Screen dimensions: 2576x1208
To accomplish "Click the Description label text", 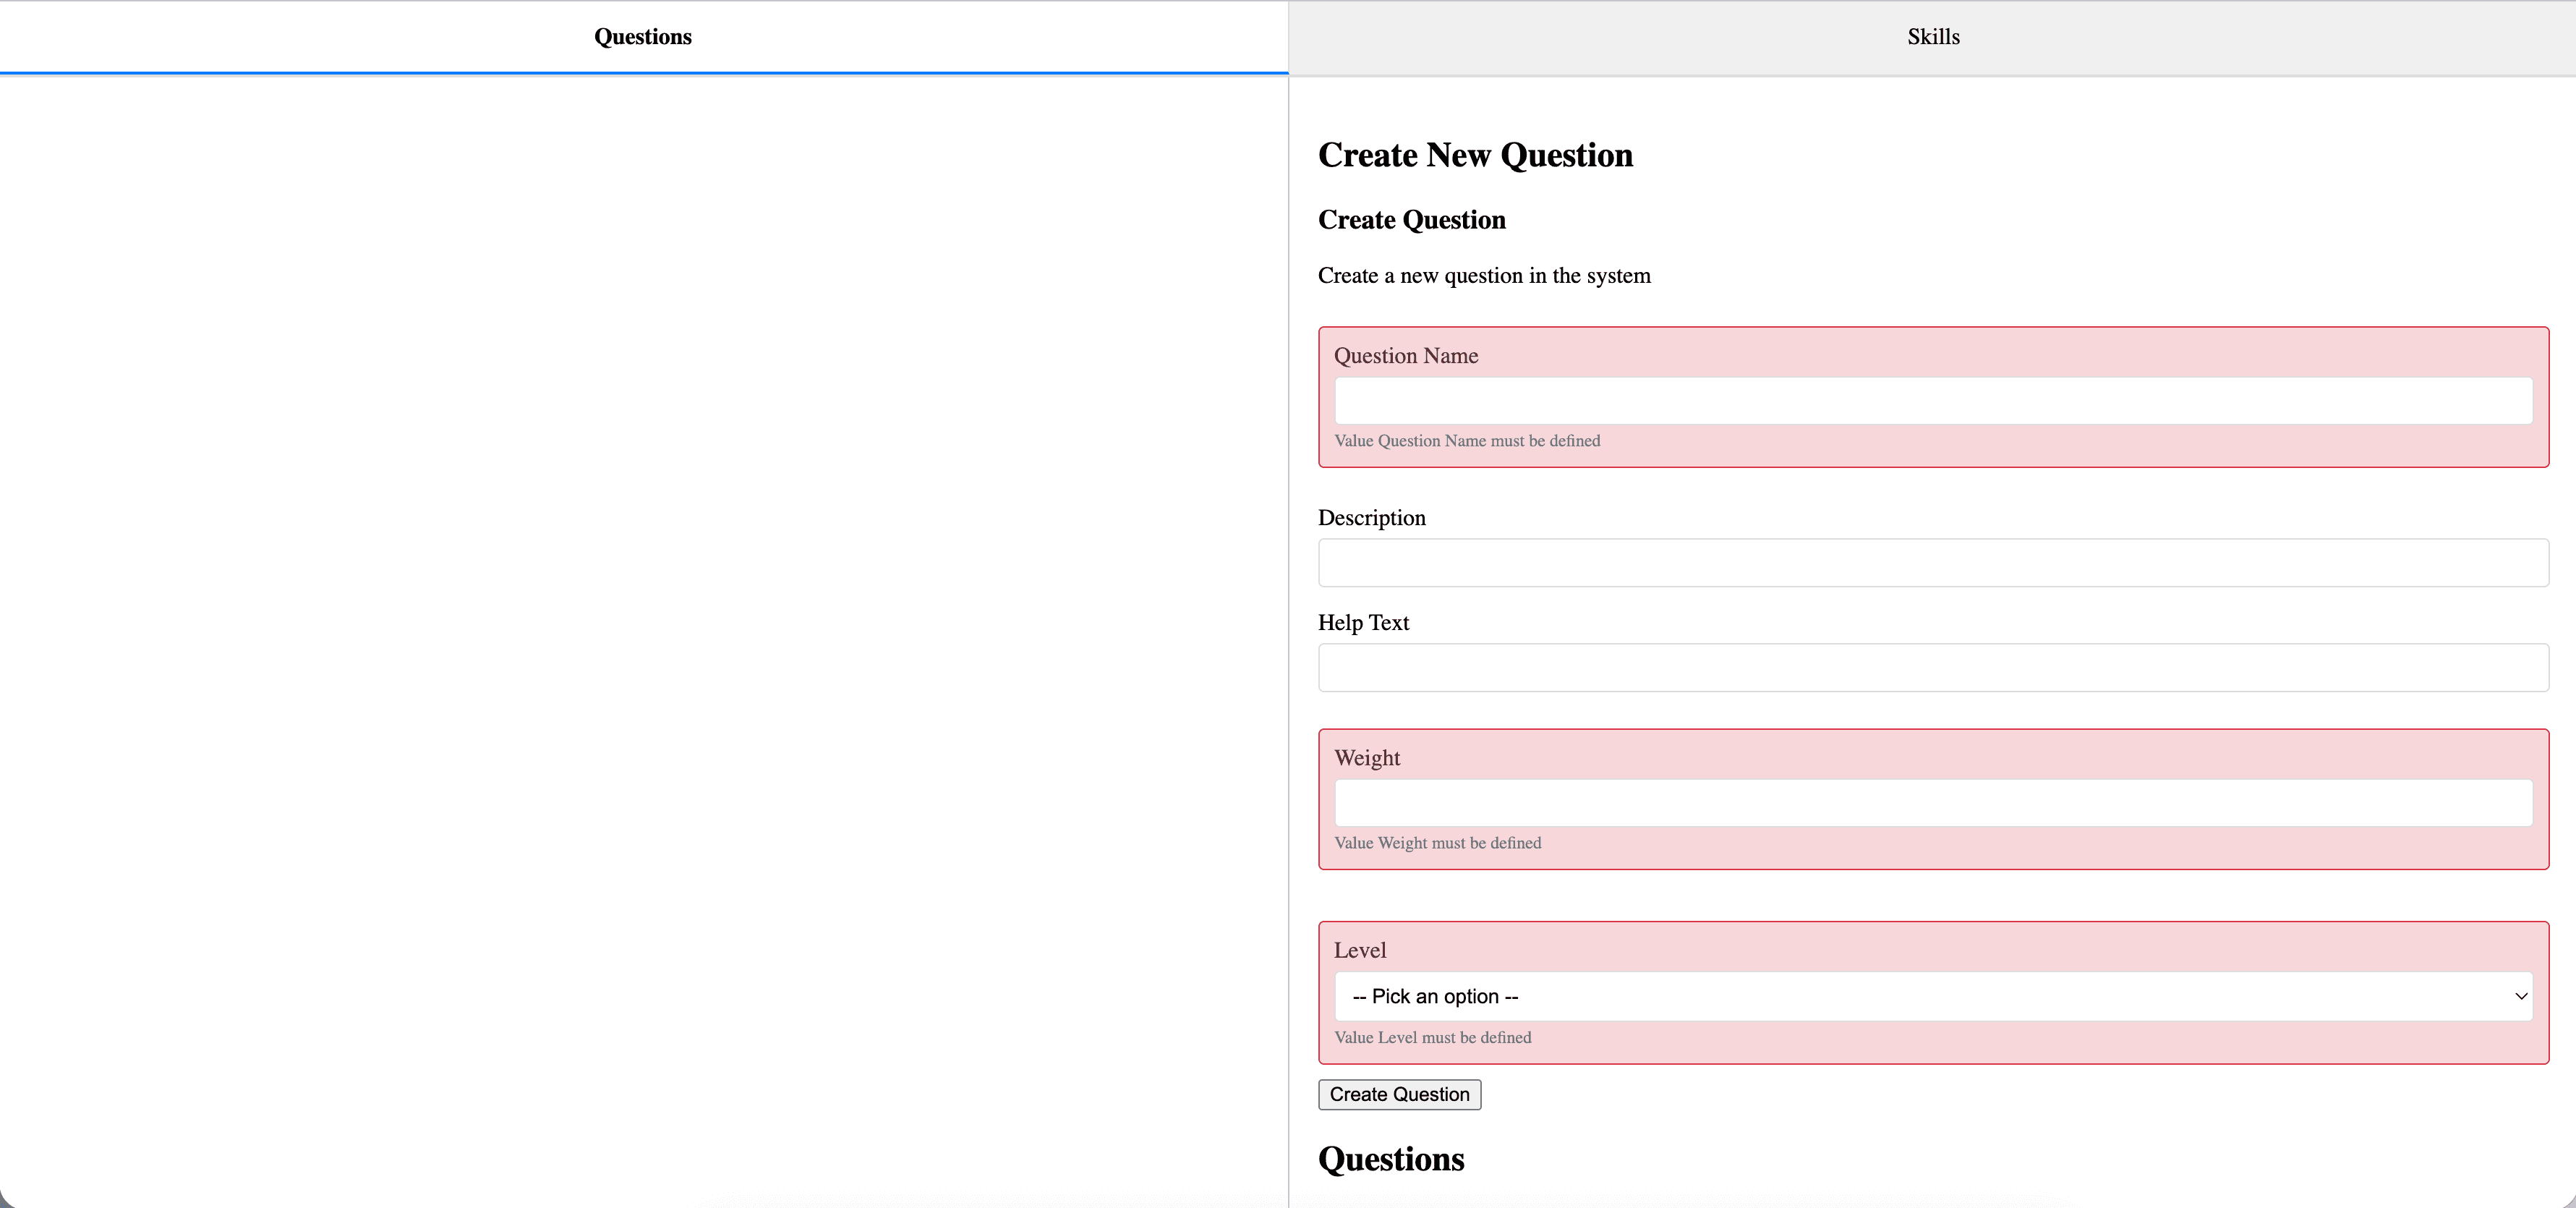I will 1371,518.
